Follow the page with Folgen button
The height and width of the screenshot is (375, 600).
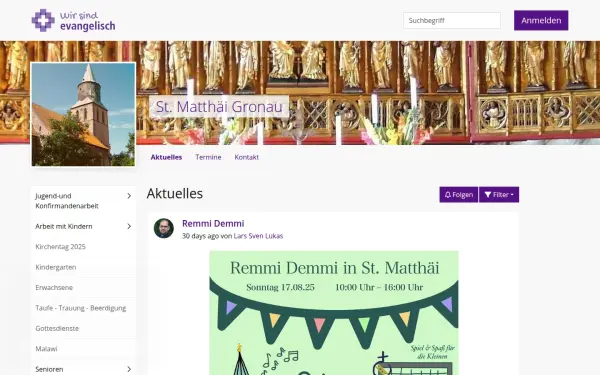pyautogui.click(x=458, y=195)
